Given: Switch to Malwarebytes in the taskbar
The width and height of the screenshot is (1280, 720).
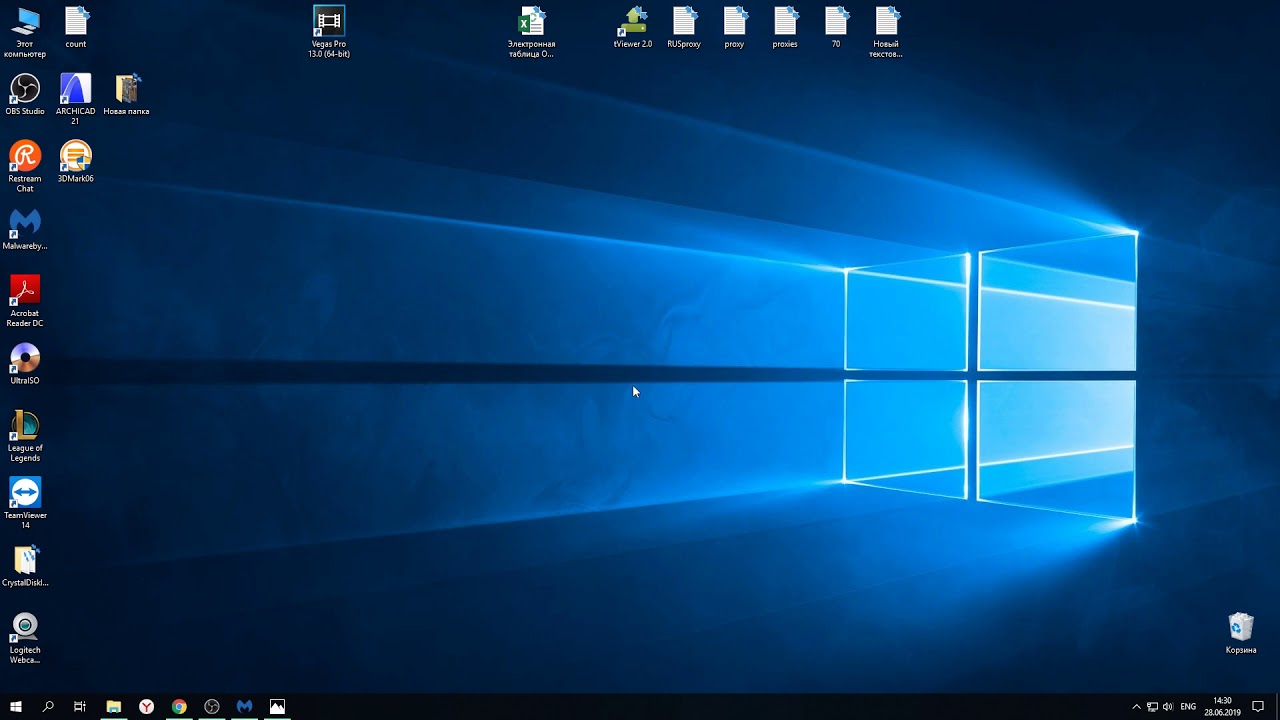Looking at the screenshot, I should 244,706.
